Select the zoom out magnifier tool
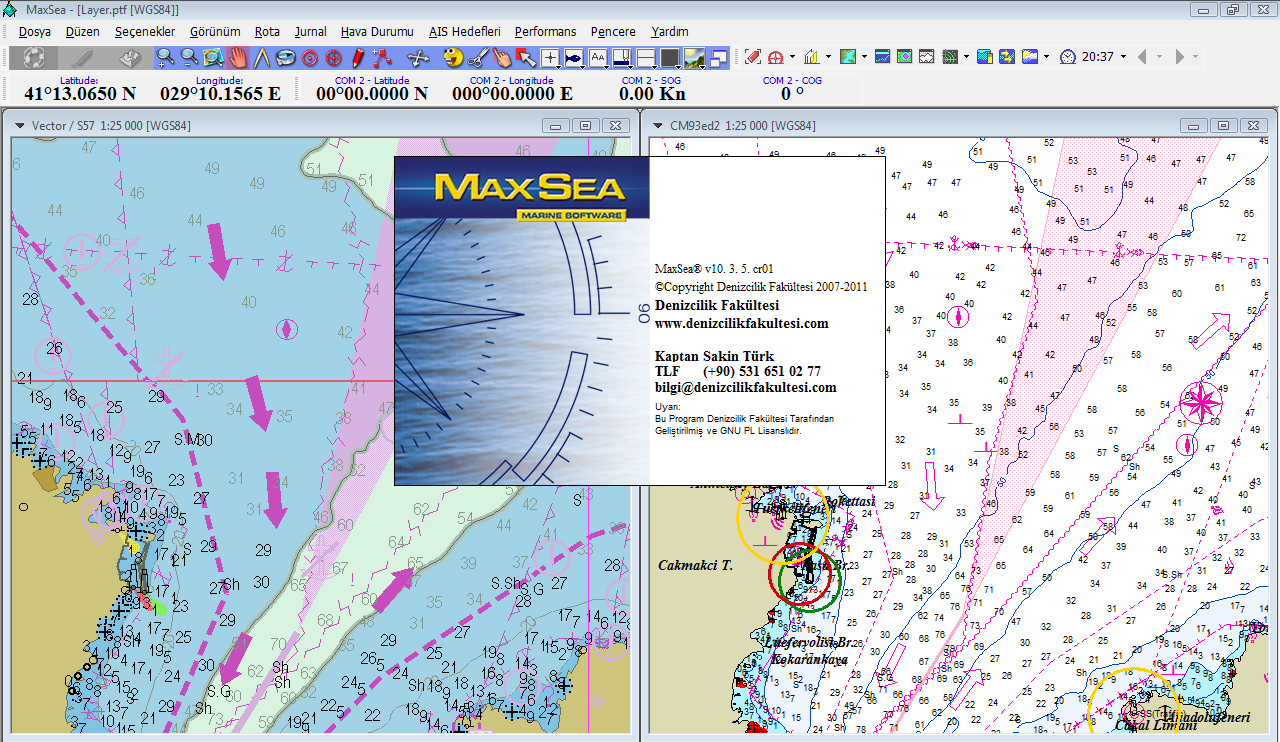 189,57
